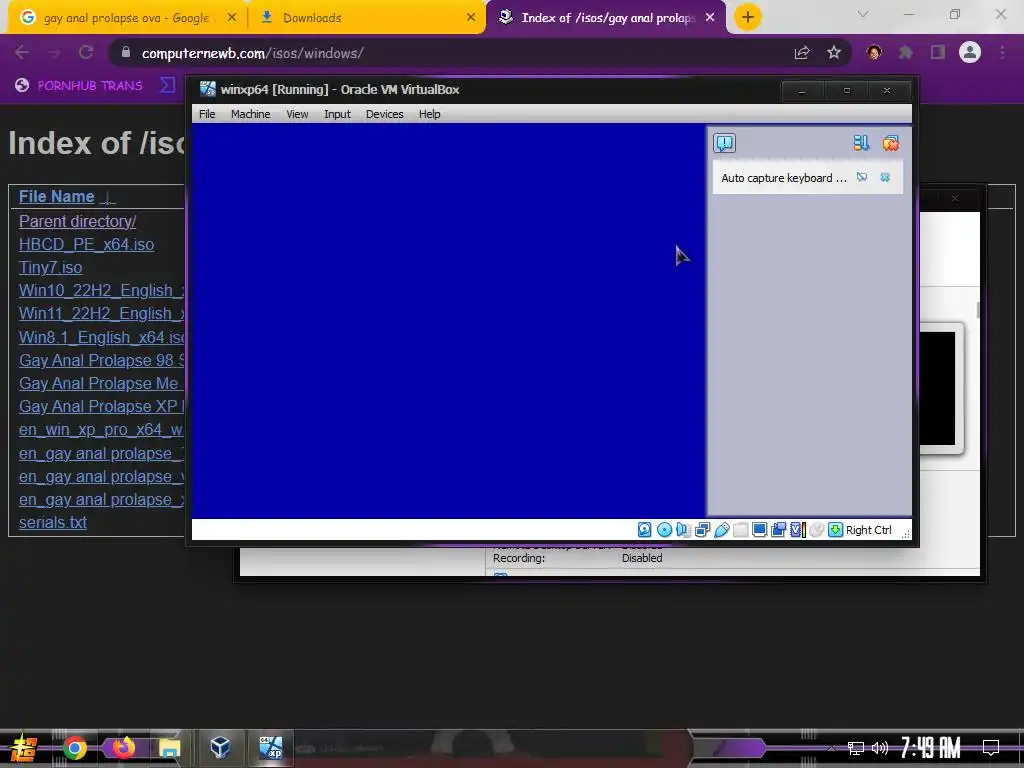Open the Chrome profile avatar icon
This screenshot has width=1024, height=768.
pos(970,52)
